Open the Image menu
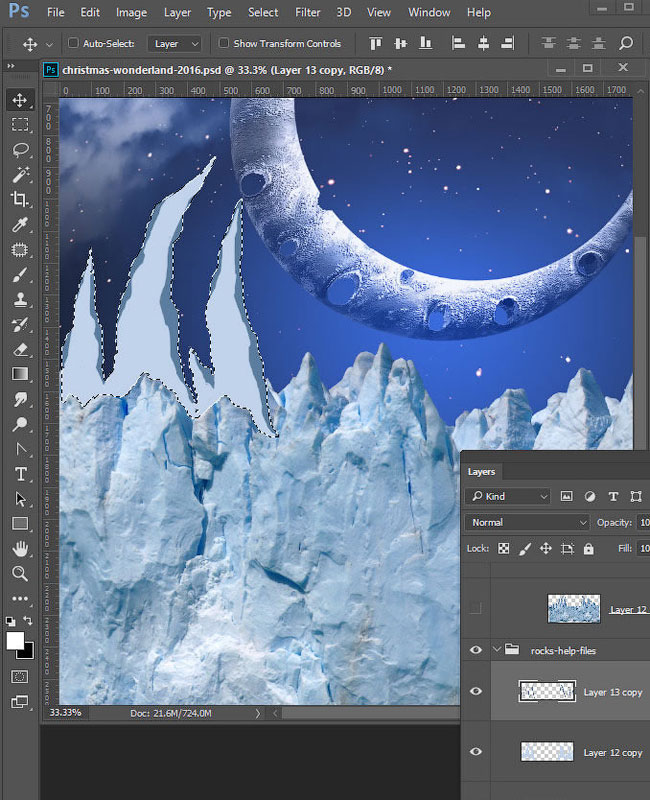Image resolution: width=650 pixels, height=800 pixels. (x=131, y=12)
